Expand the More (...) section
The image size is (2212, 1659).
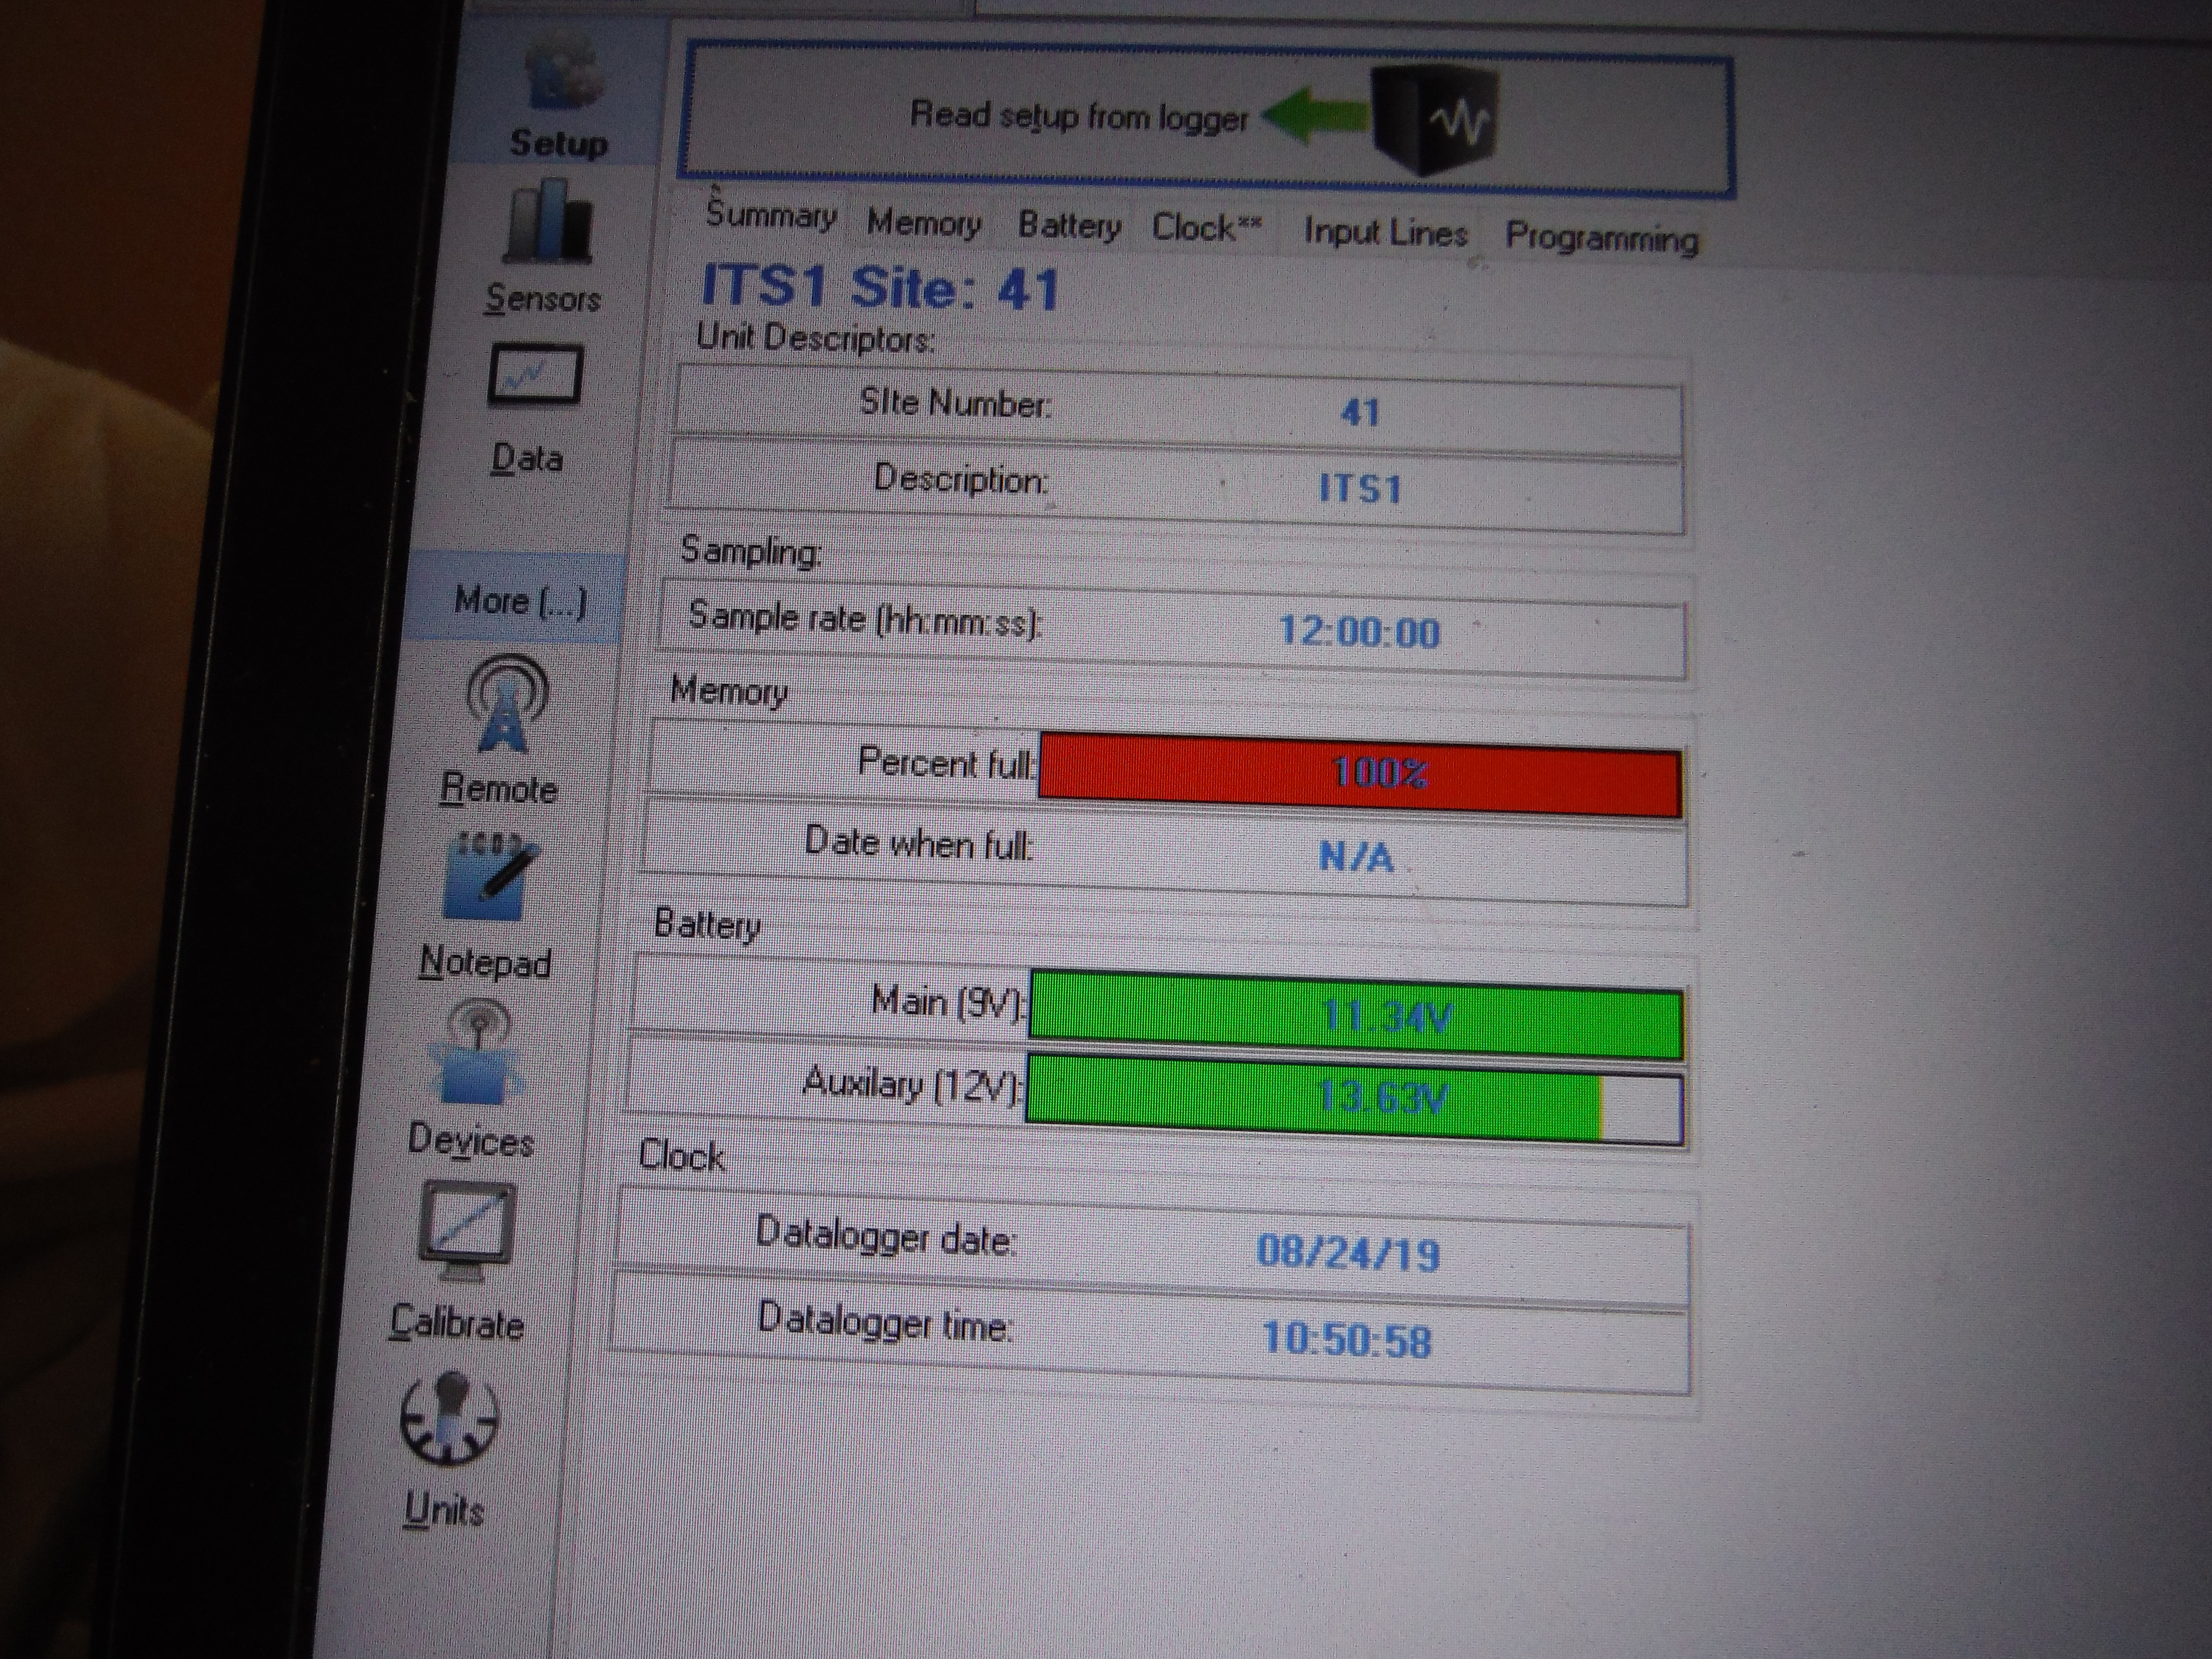(x=520, y=601)
